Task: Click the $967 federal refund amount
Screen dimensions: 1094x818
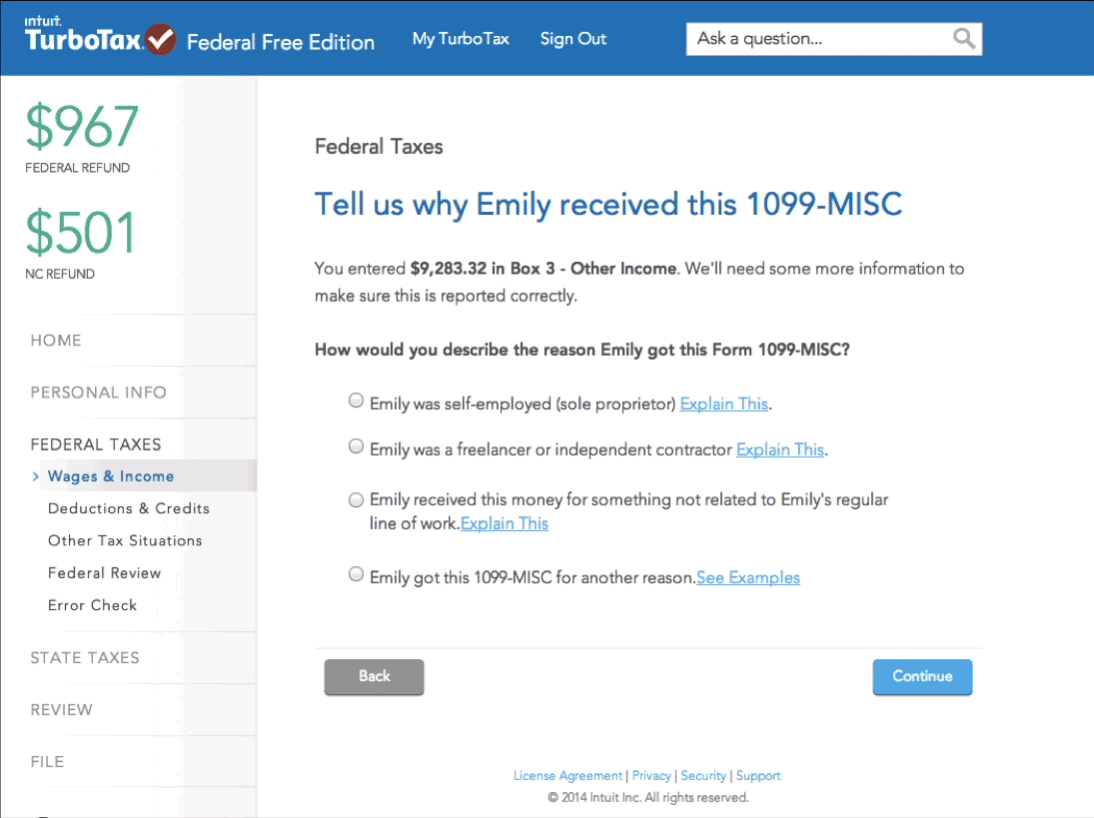Action: tap(82, 127)
